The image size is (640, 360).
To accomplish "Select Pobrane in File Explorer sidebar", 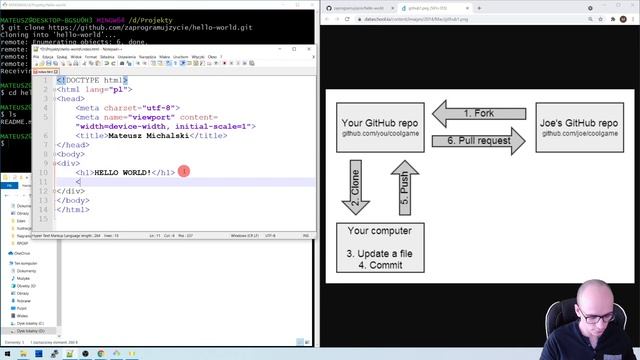I will [21, 301].
